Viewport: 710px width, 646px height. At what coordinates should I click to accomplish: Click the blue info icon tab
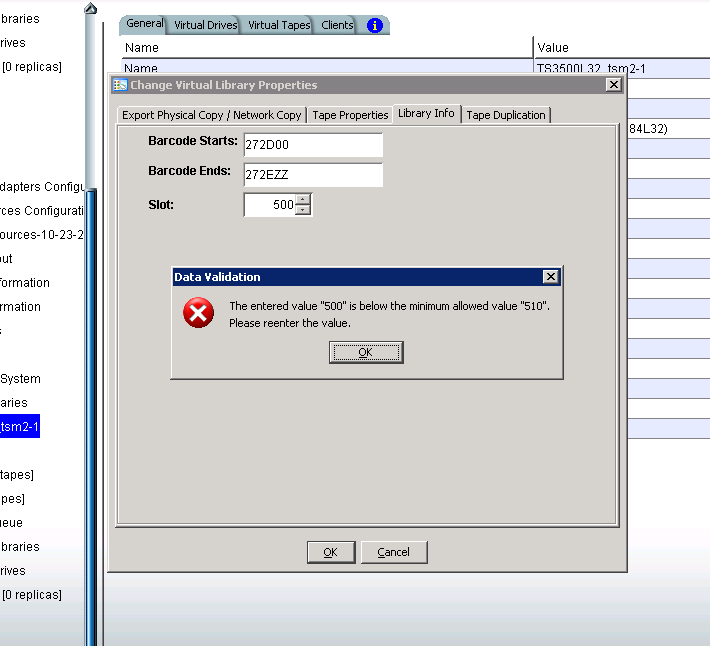[x=375, y=25]
